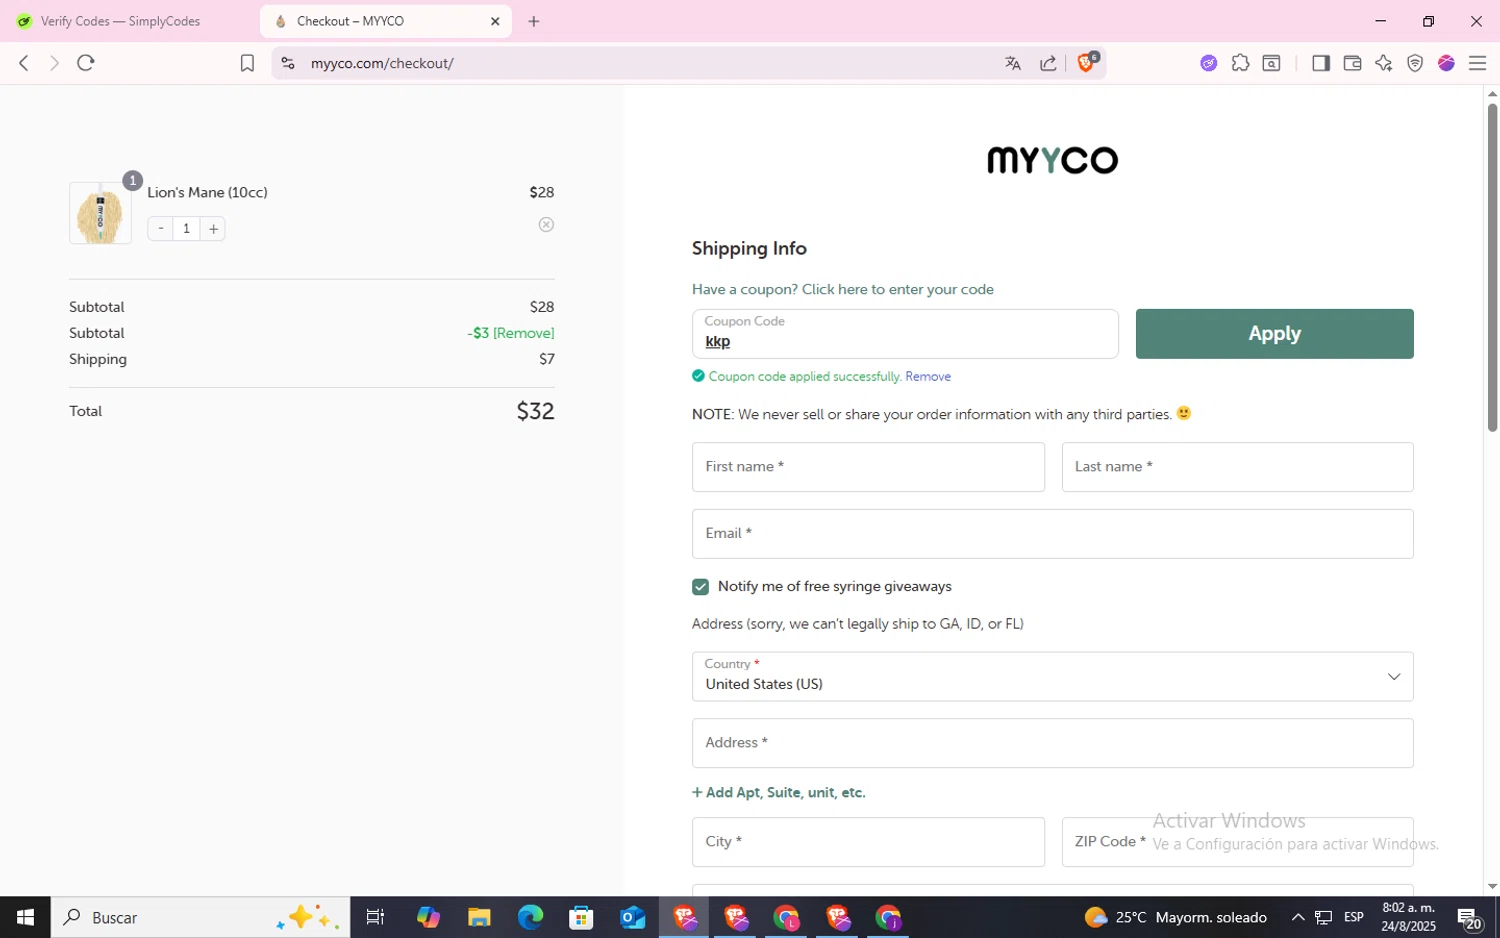Decrease Lion's Mane quantity with minus

coord(160,229)
